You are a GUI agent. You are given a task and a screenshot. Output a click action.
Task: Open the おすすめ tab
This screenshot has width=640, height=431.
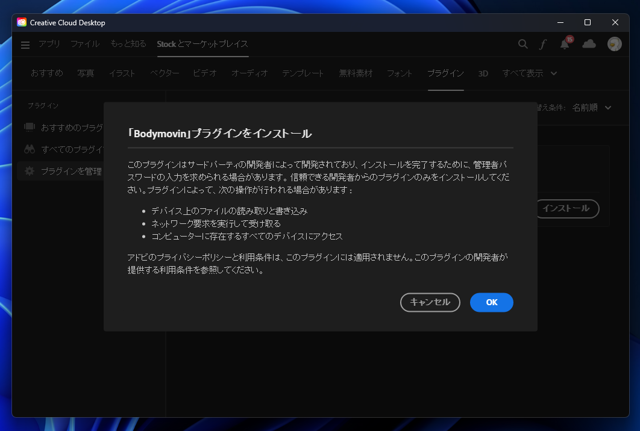[47, 73]
